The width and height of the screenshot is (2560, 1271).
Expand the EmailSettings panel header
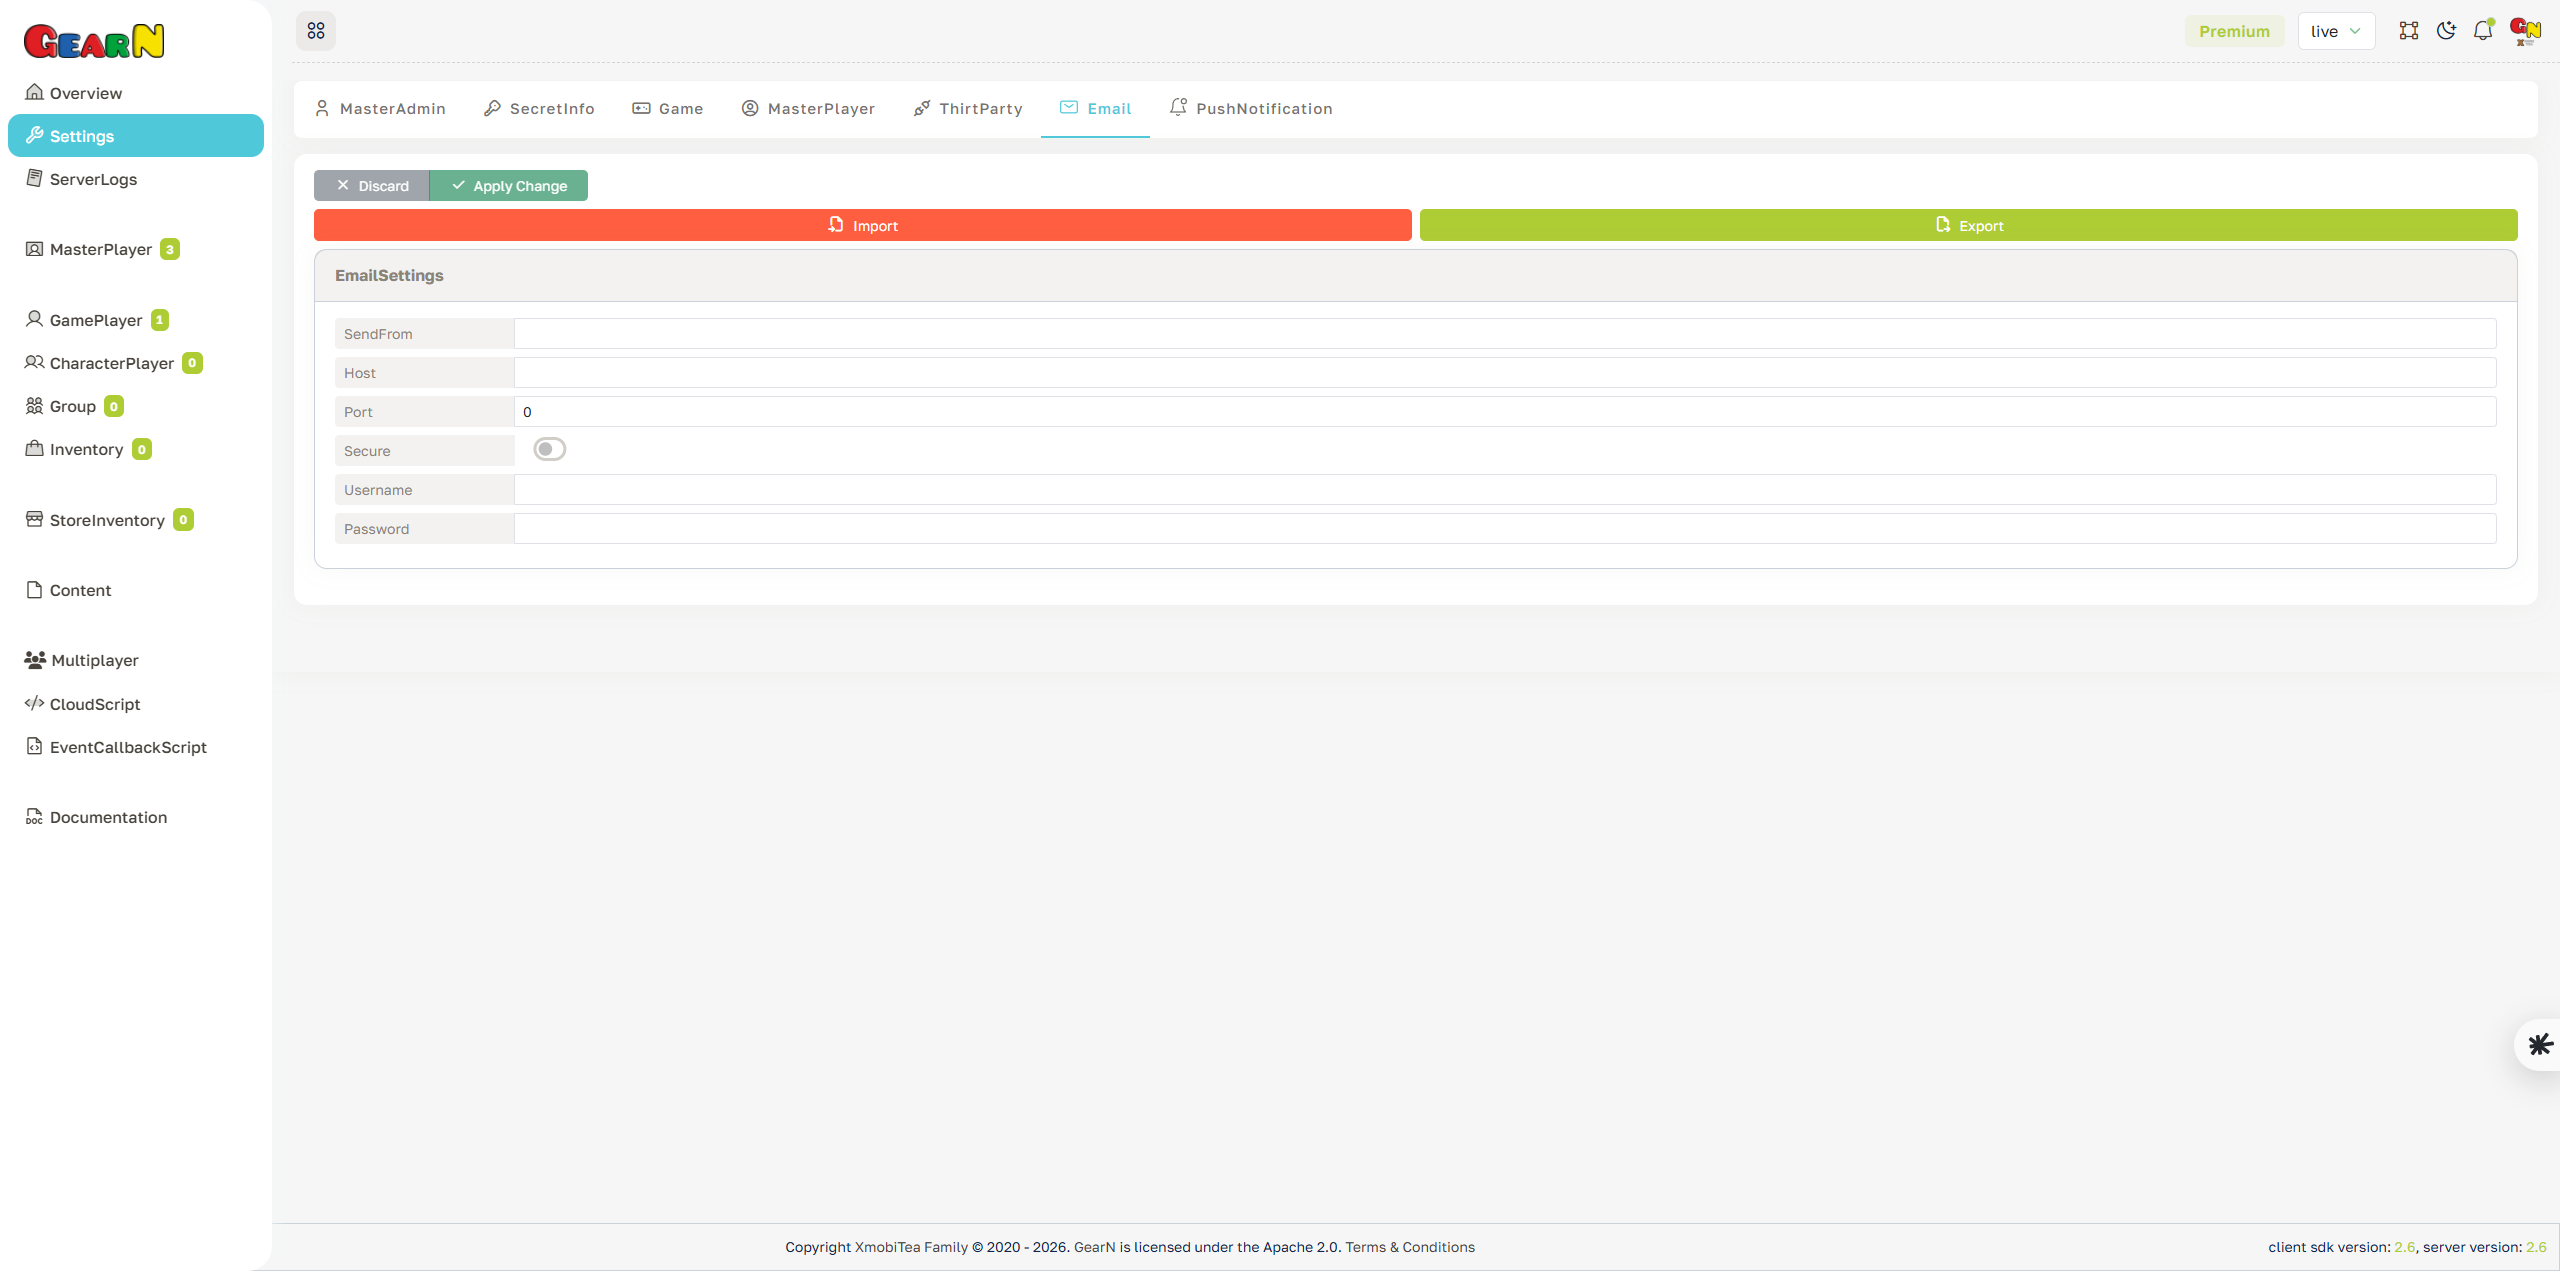389,275
